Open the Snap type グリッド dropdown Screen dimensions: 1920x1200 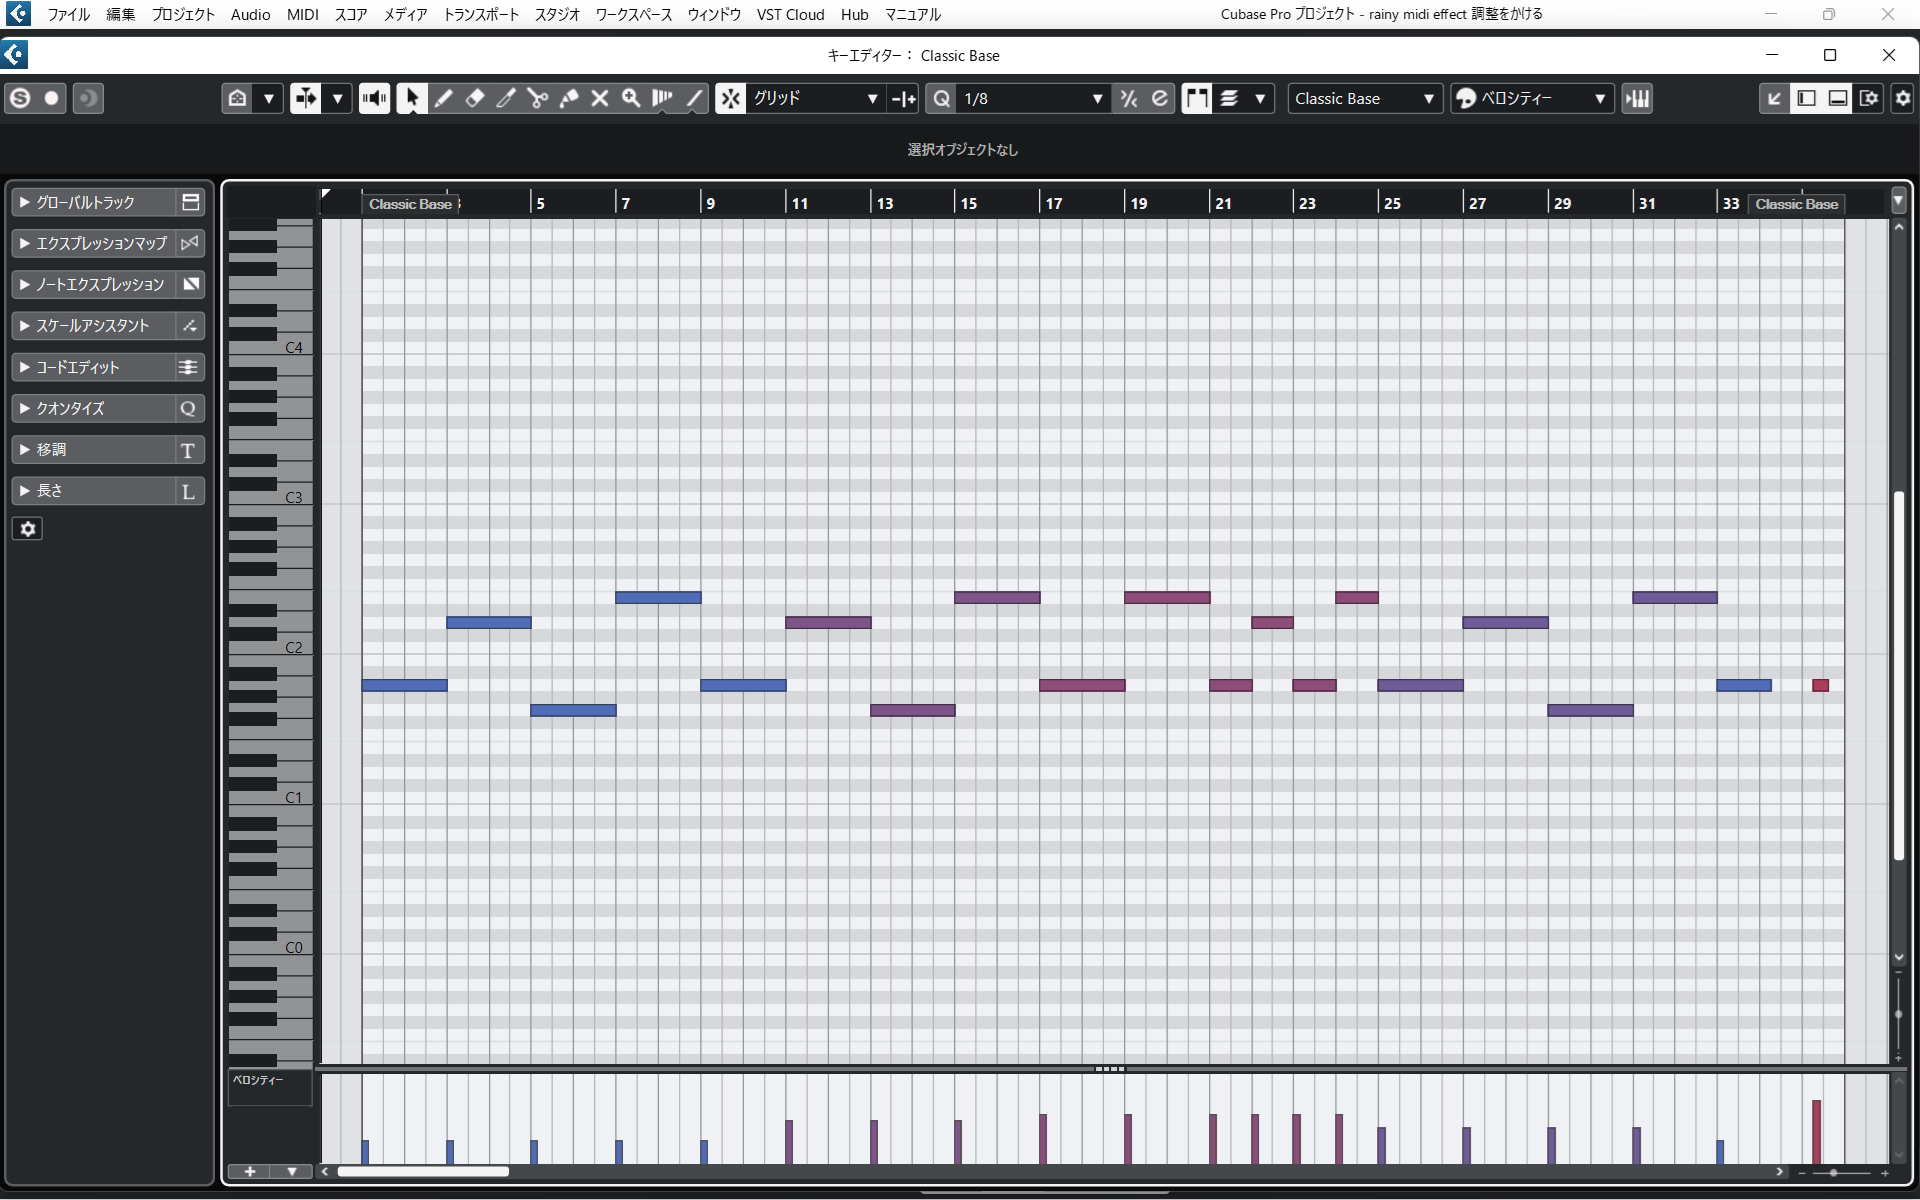click(x=815, y=98)
